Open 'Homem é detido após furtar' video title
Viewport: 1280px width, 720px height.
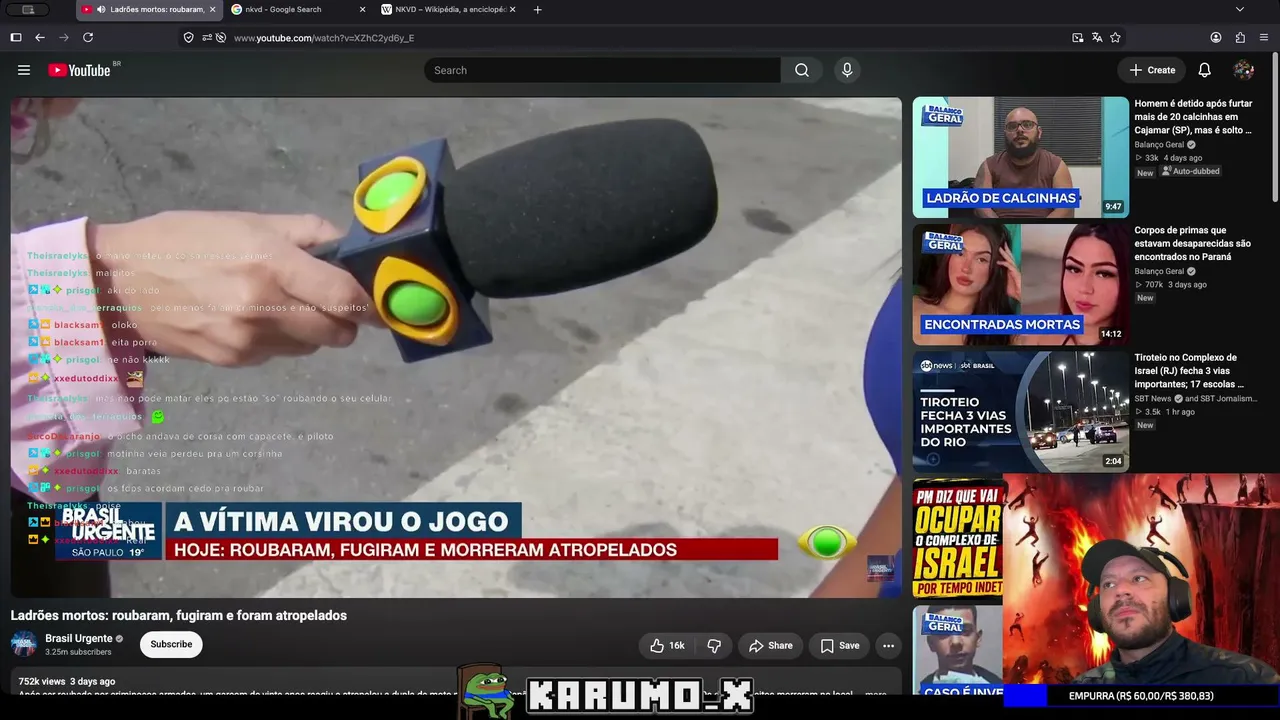1193,117
